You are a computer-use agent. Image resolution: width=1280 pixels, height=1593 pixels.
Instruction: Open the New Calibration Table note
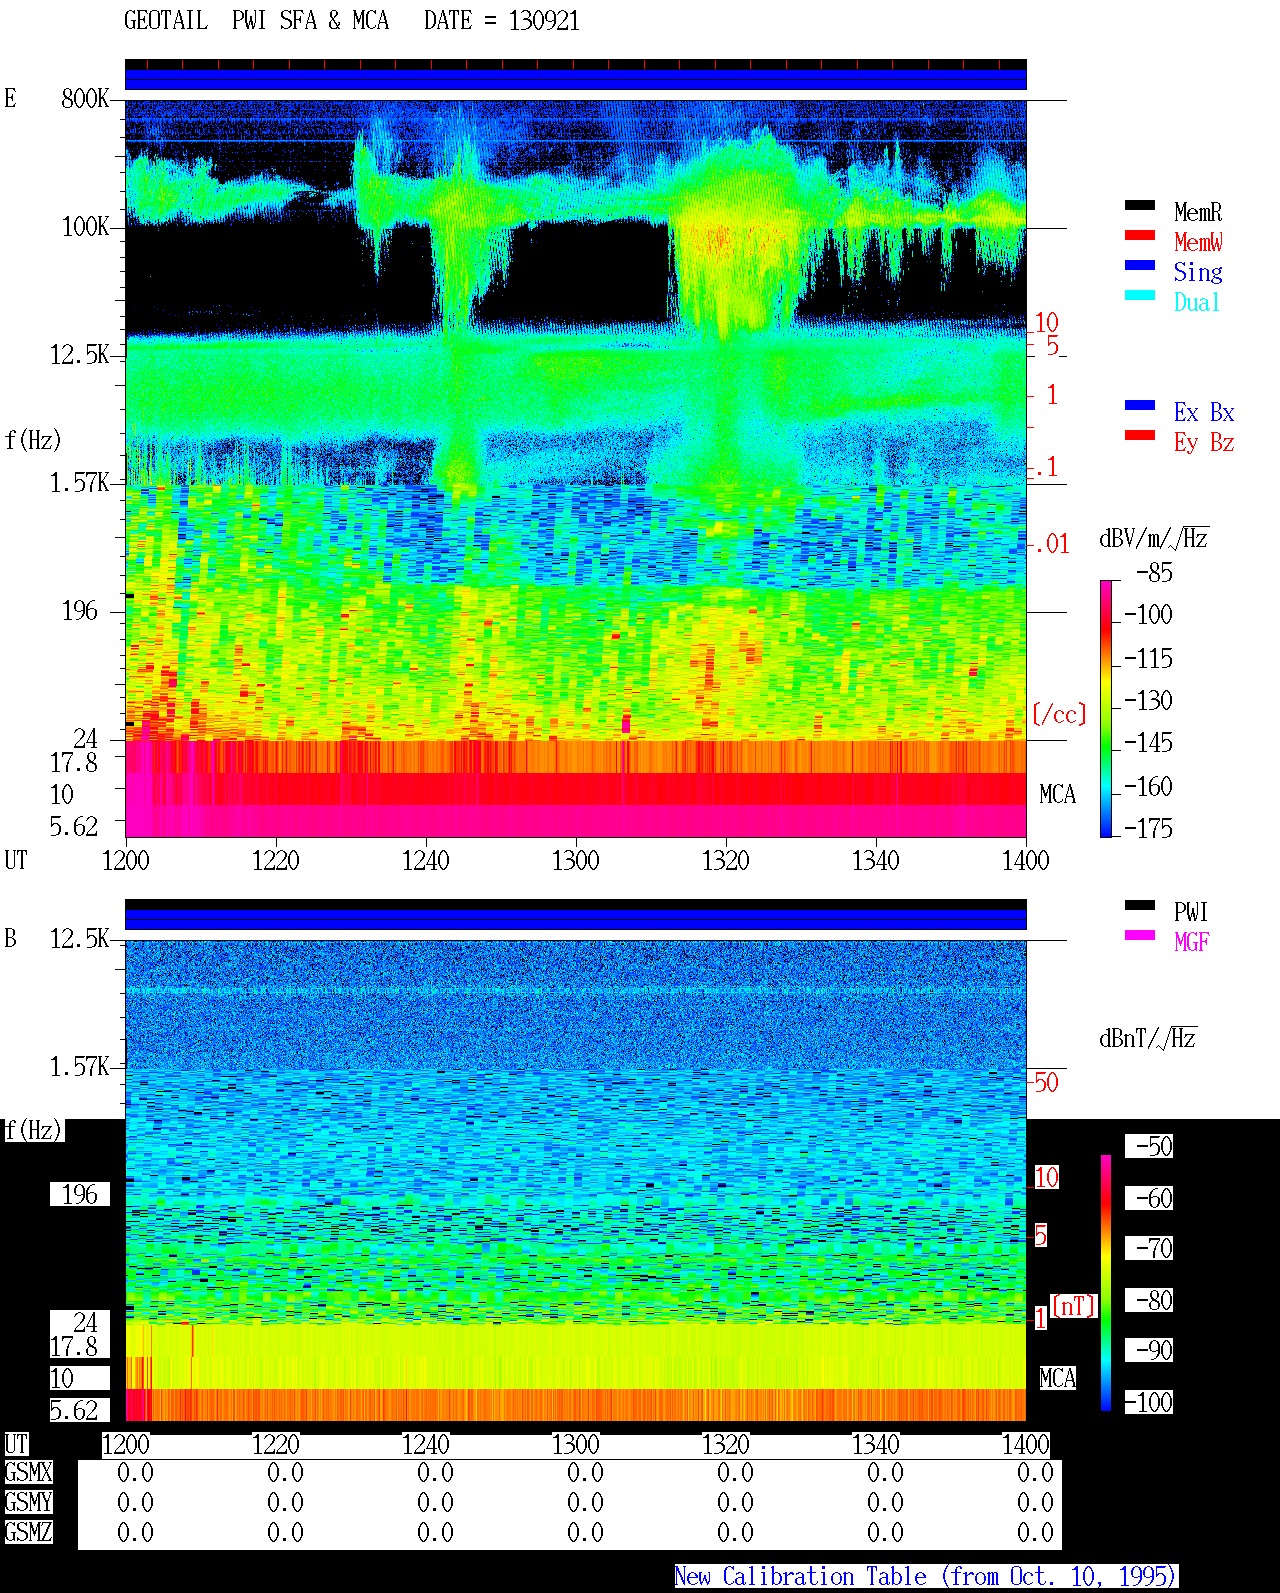tap(926, 1577)
